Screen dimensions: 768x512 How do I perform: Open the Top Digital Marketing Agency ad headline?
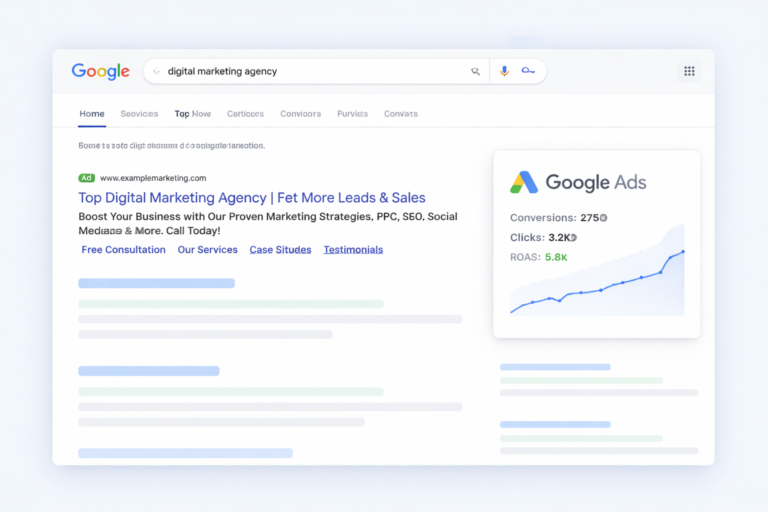251,198
